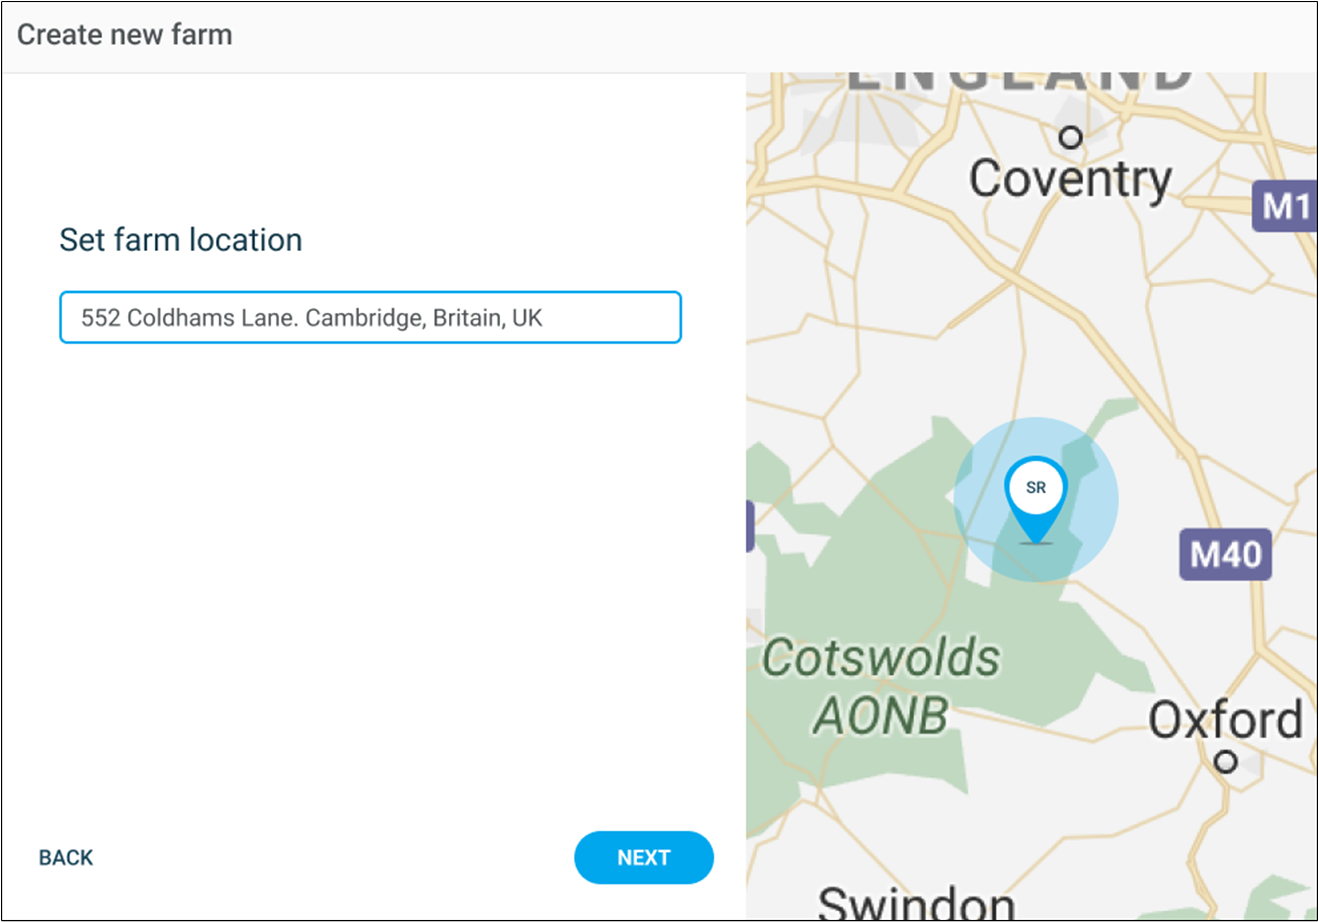Click the SR farm location pin
Viewport: 1319px width, 922px height.
click(1035, 490)
